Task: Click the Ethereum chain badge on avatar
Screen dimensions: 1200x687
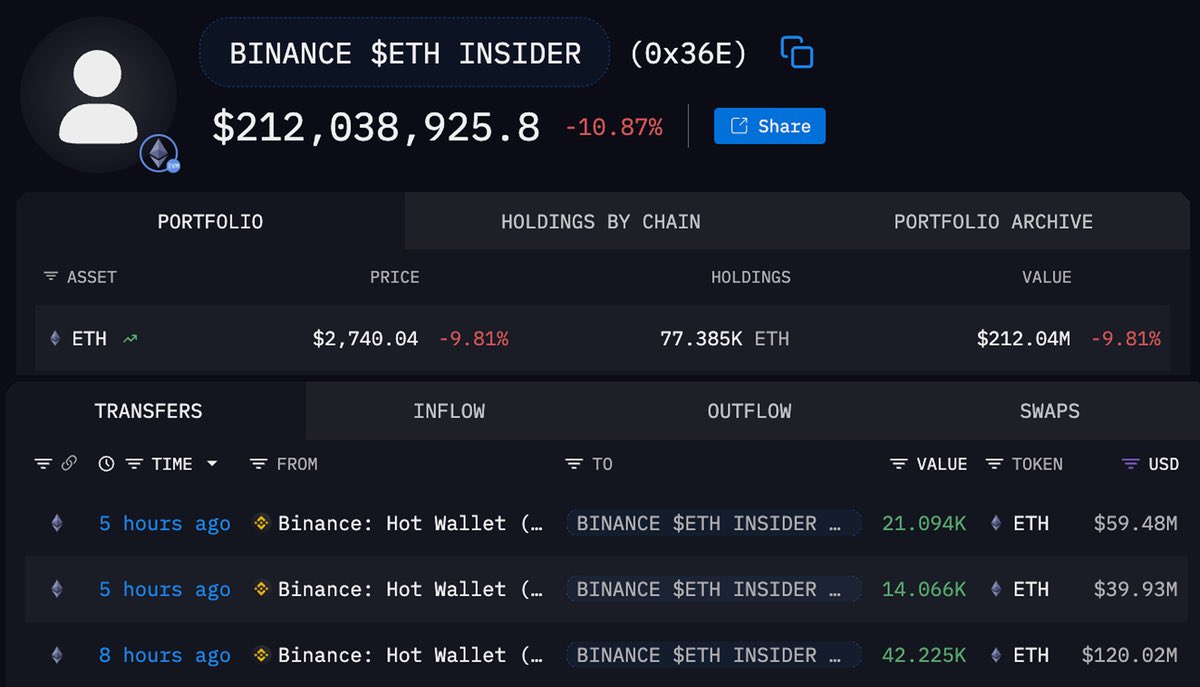Action: [x=158, y=154]
